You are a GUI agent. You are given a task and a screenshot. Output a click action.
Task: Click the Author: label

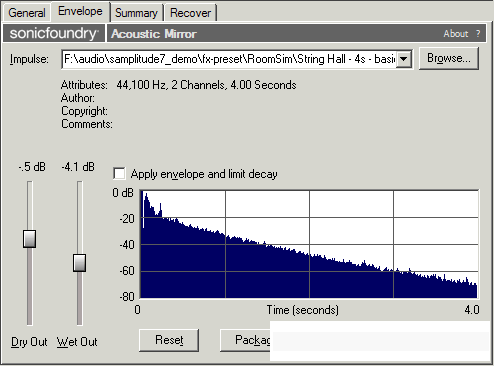(x=78, y=98)
